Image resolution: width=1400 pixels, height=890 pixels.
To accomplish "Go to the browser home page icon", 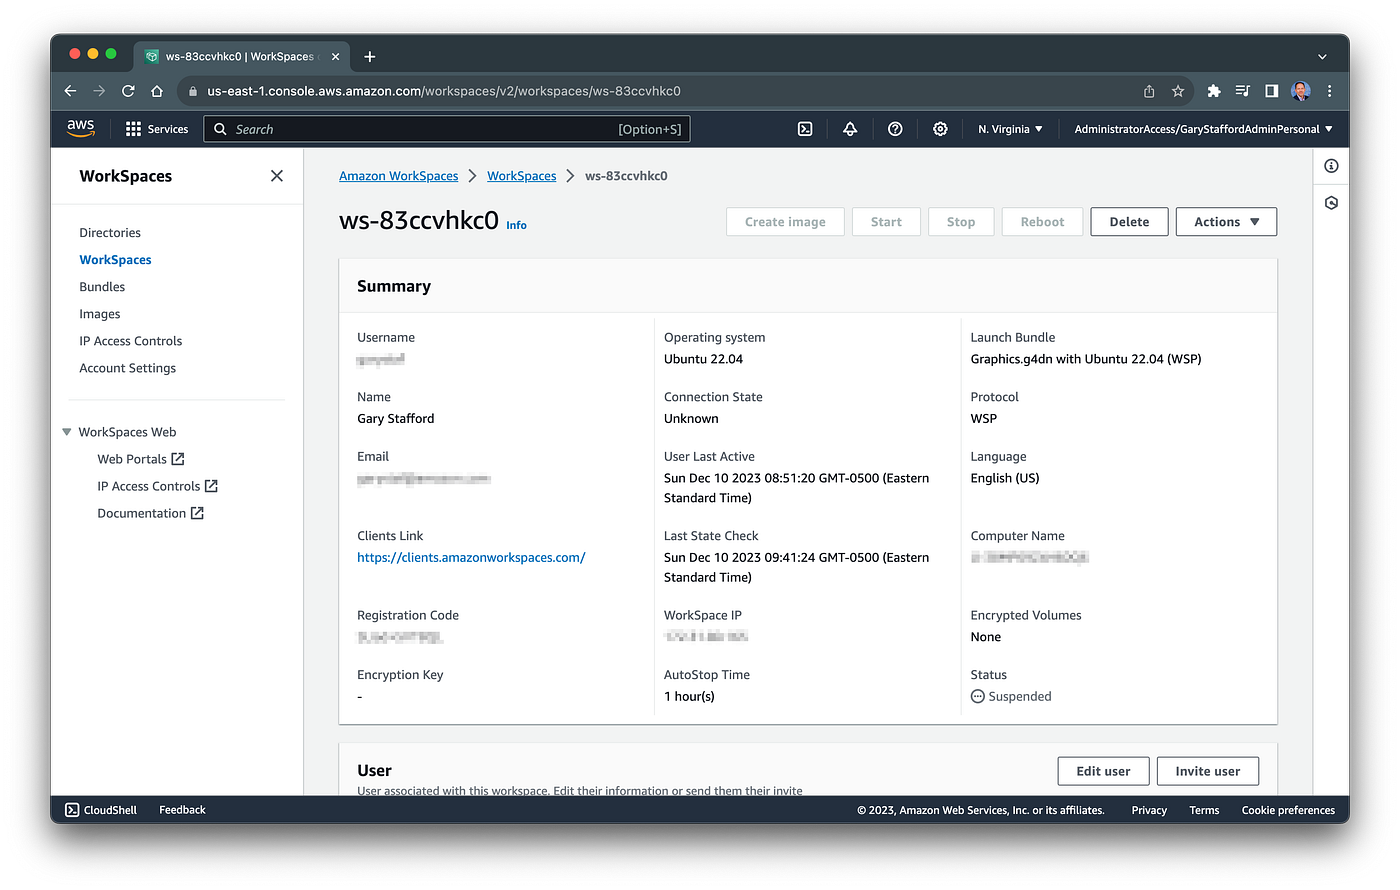I will click(157, 91).
